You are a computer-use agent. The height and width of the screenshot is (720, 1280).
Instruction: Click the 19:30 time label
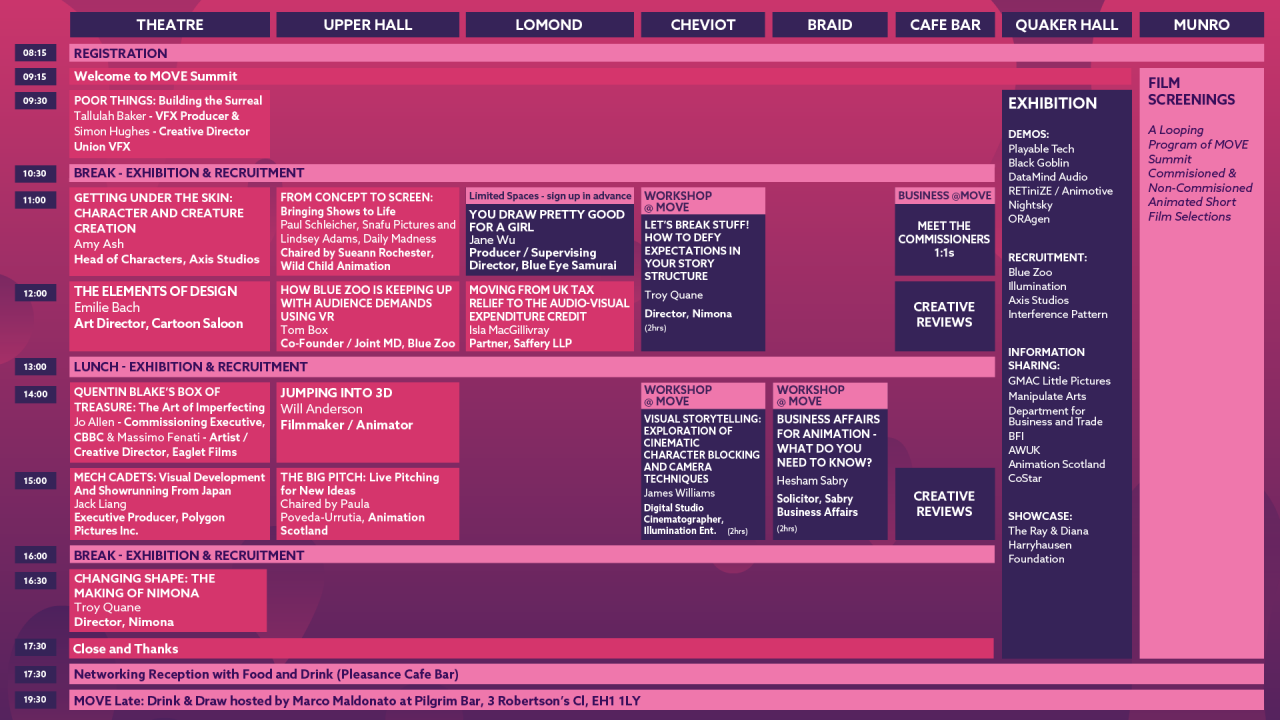click(x=35, y=700)
